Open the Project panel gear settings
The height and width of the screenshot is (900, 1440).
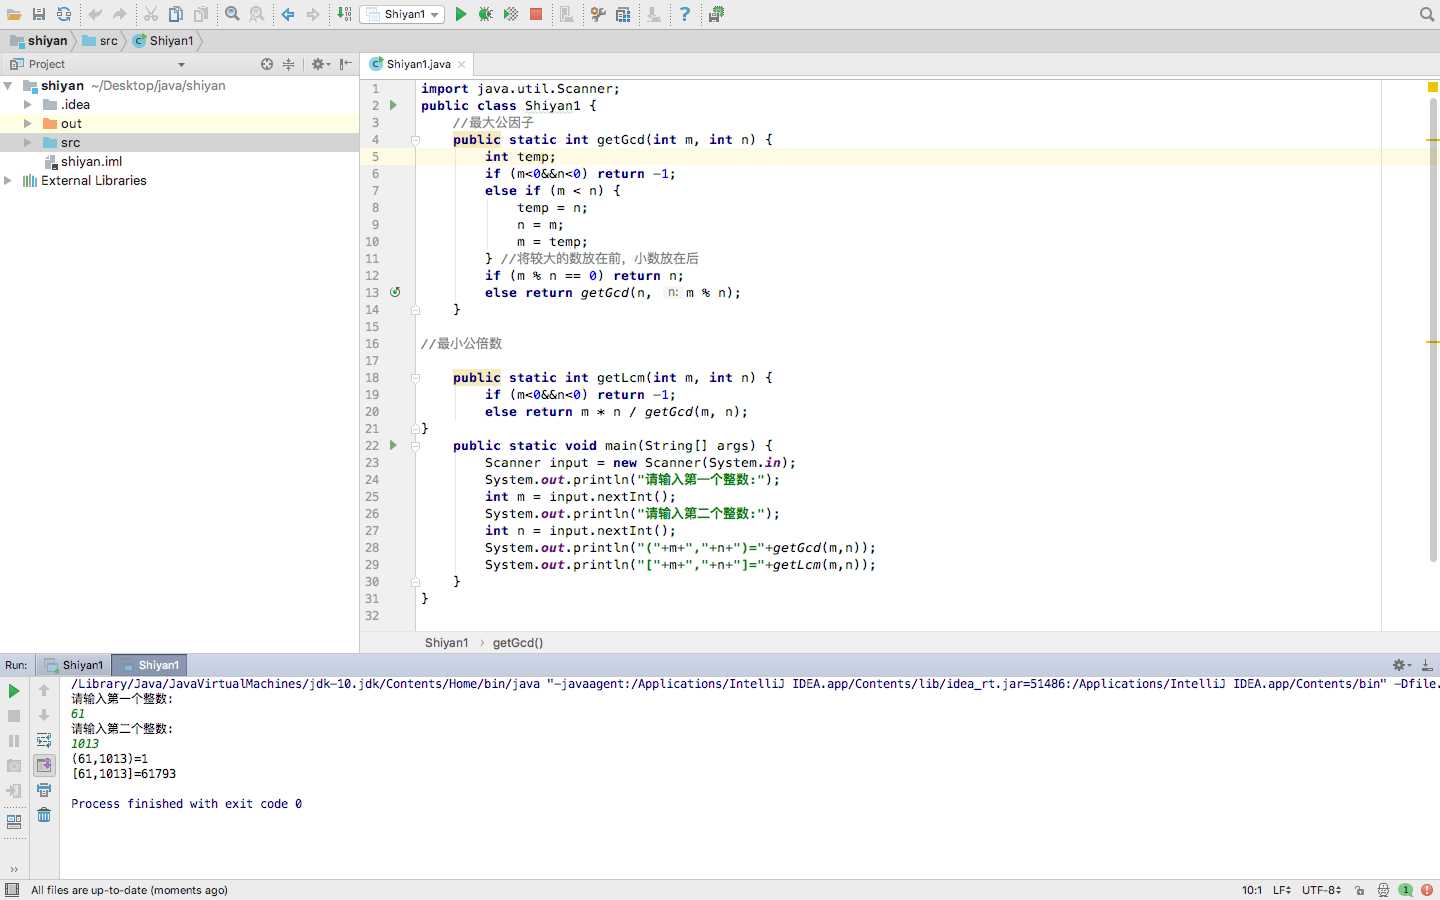320,64
